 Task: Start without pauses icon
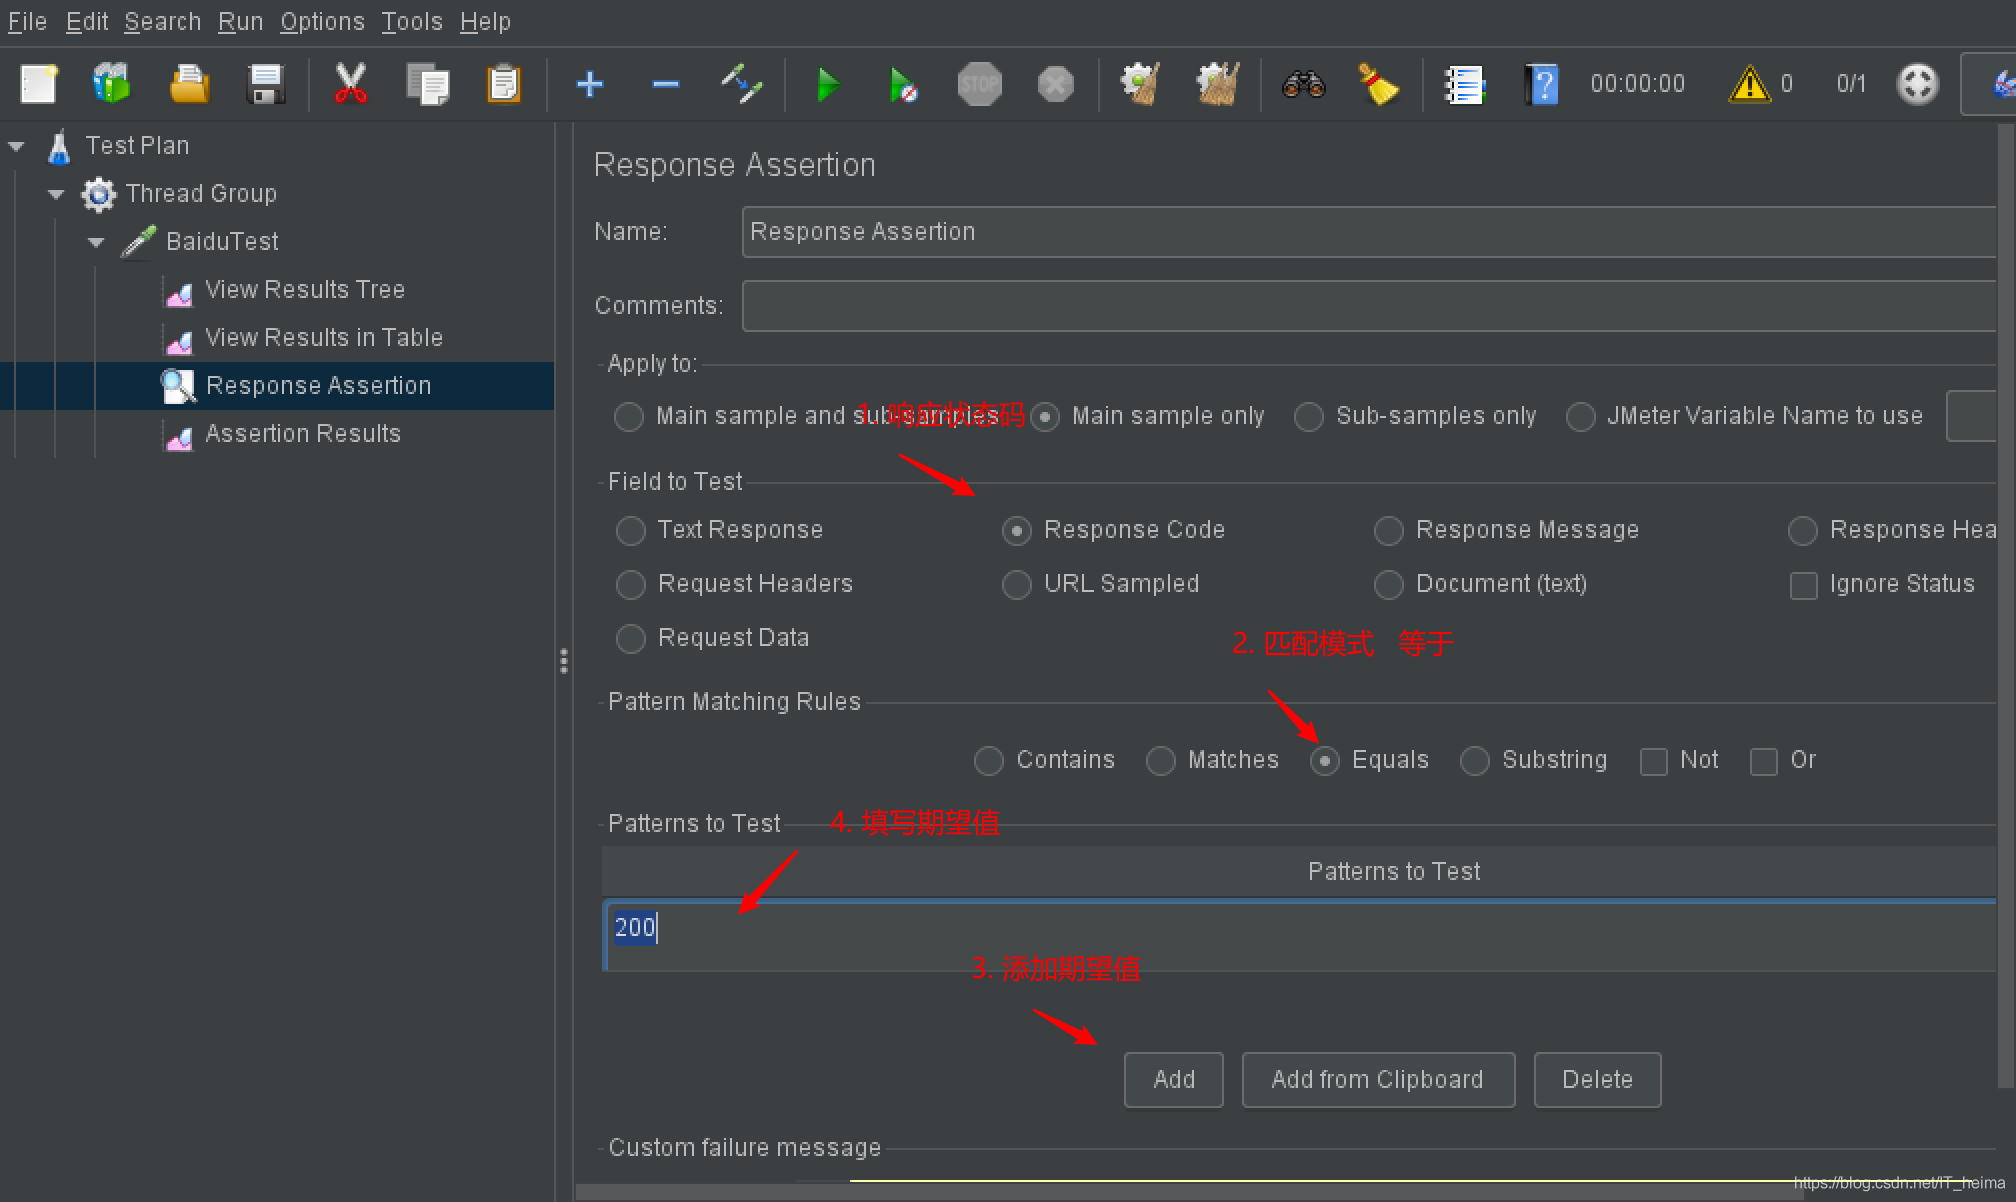click(903, 85)
